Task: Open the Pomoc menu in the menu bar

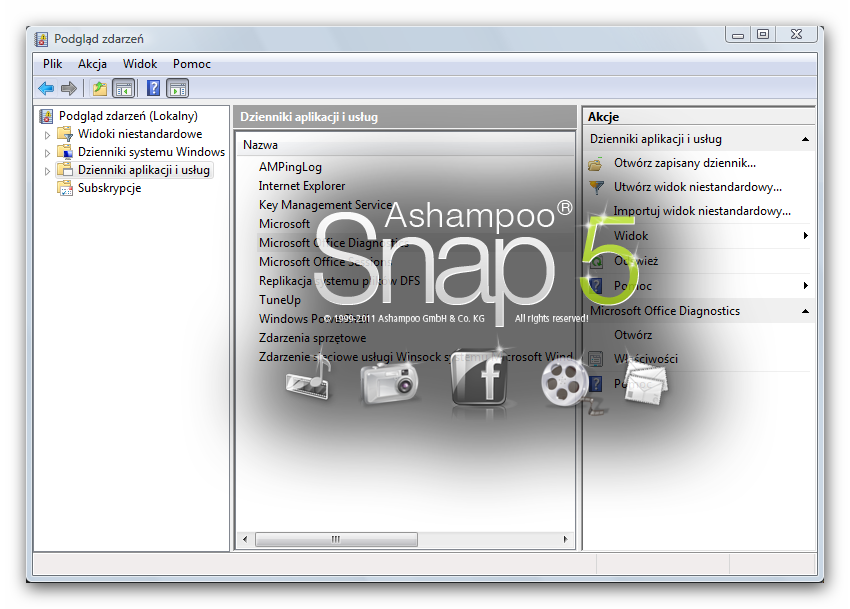Action: 192,64
